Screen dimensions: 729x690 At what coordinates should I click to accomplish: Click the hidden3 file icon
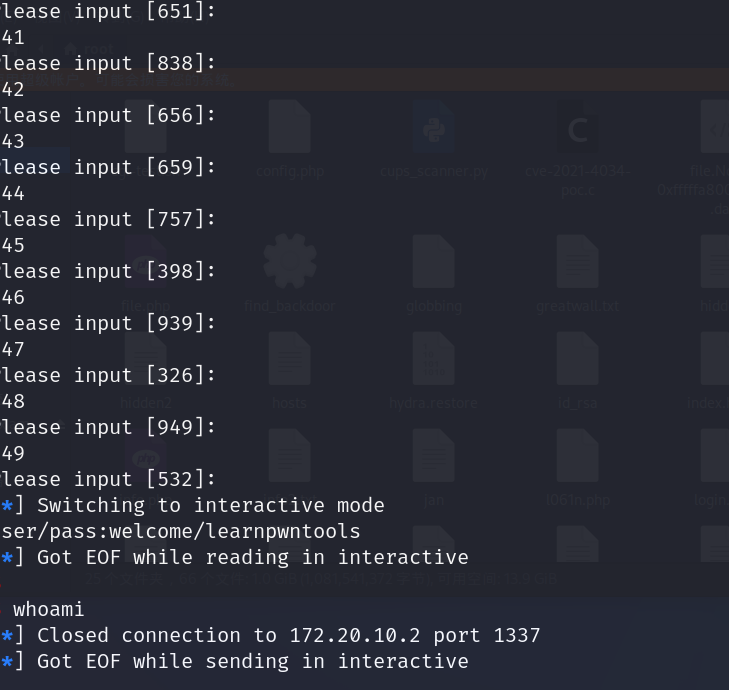145,359
